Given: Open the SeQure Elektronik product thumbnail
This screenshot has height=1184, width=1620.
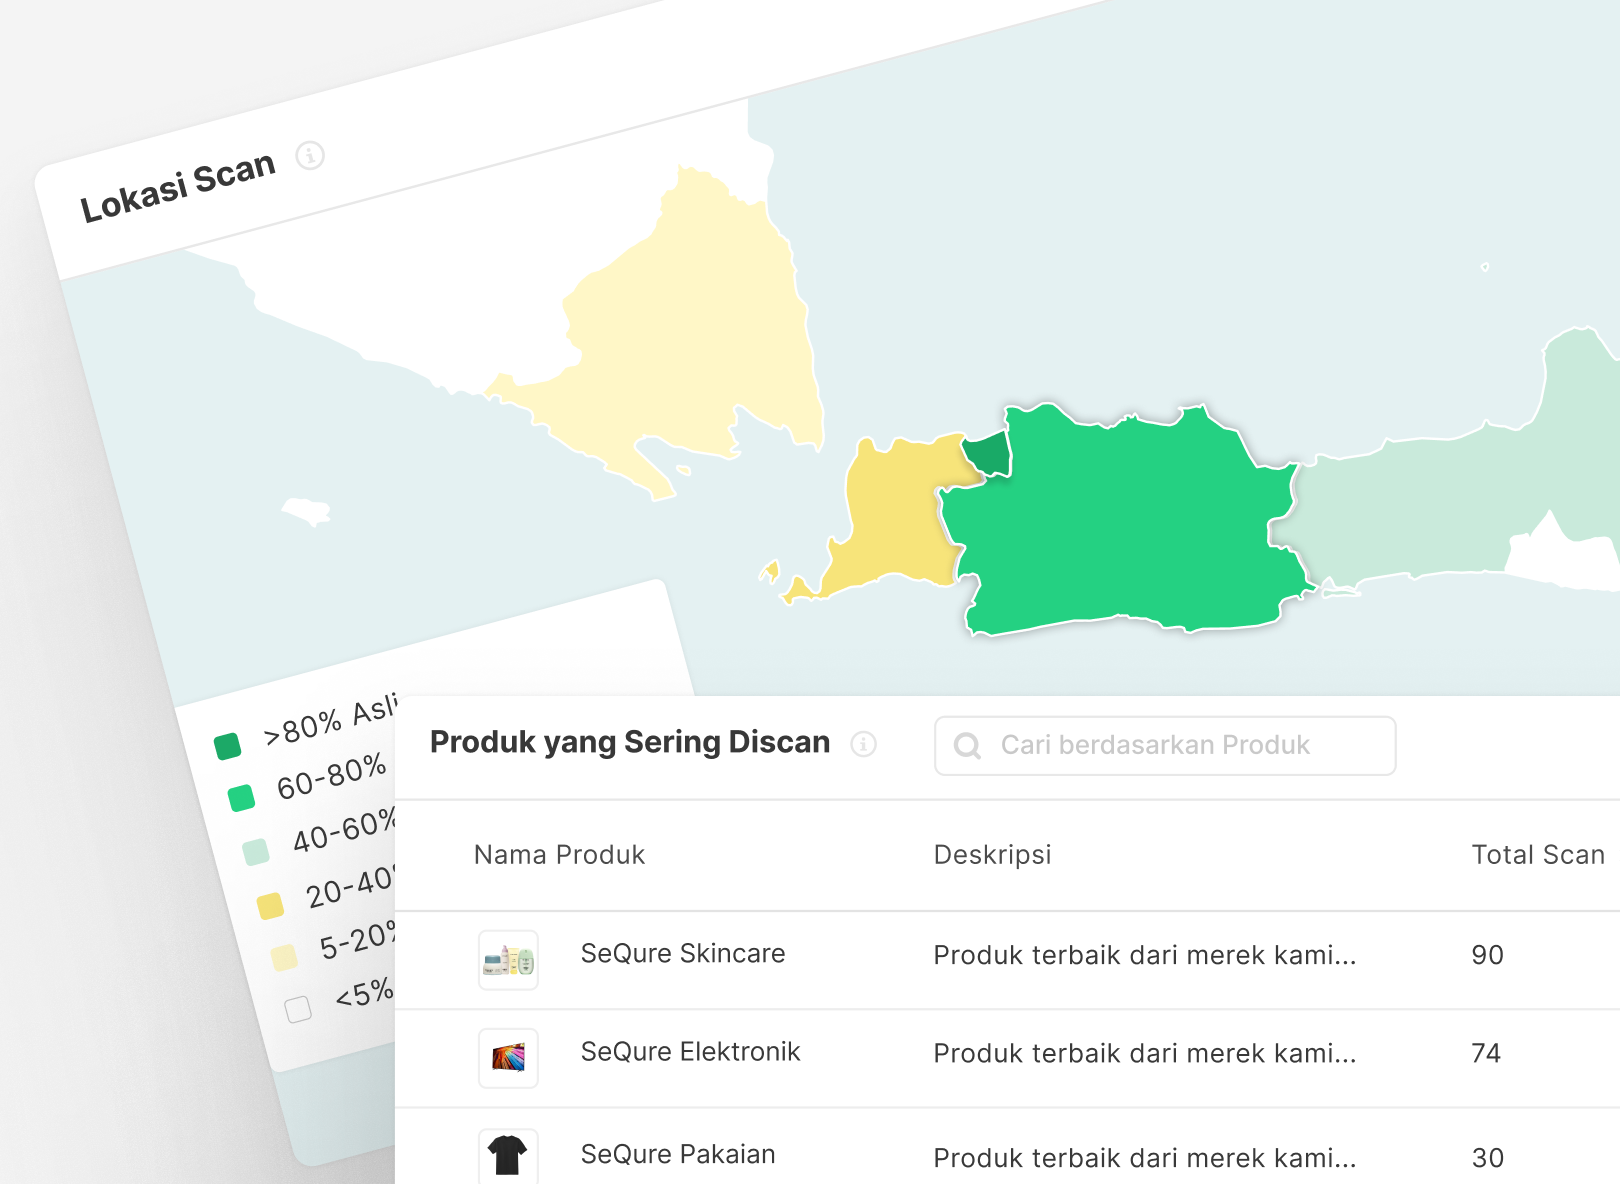Looking at the screenshot, I should click(508, 1058).
